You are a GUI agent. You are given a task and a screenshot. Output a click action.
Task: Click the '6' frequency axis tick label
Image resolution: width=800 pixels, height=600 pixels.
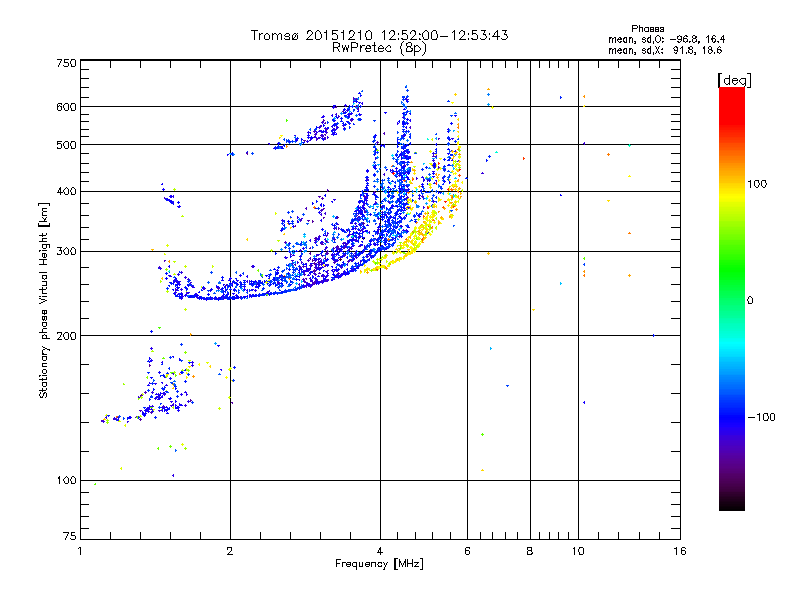pyautogui.click(x=467, y=551)
